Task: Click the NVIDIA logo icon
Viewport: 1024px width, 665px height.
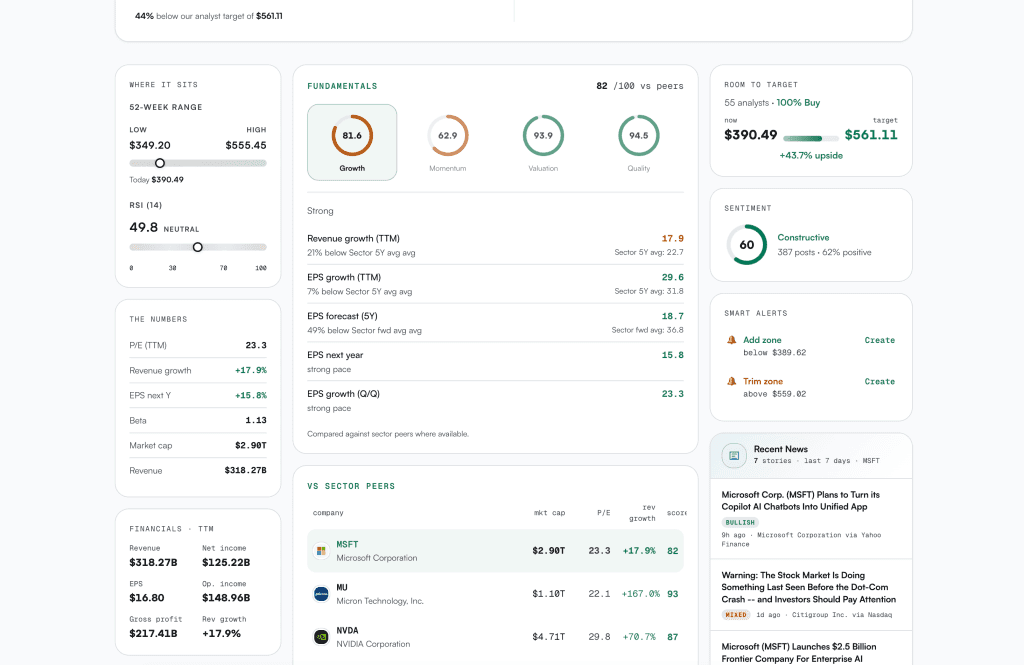Action: 321,637
